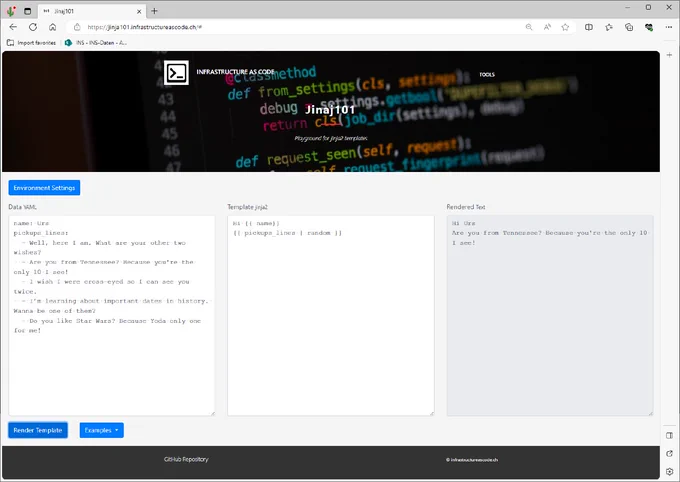Viewport: 680px width, 482px height.
Task: Select the Jinaj101 browser tab
Action: (92, 11)
